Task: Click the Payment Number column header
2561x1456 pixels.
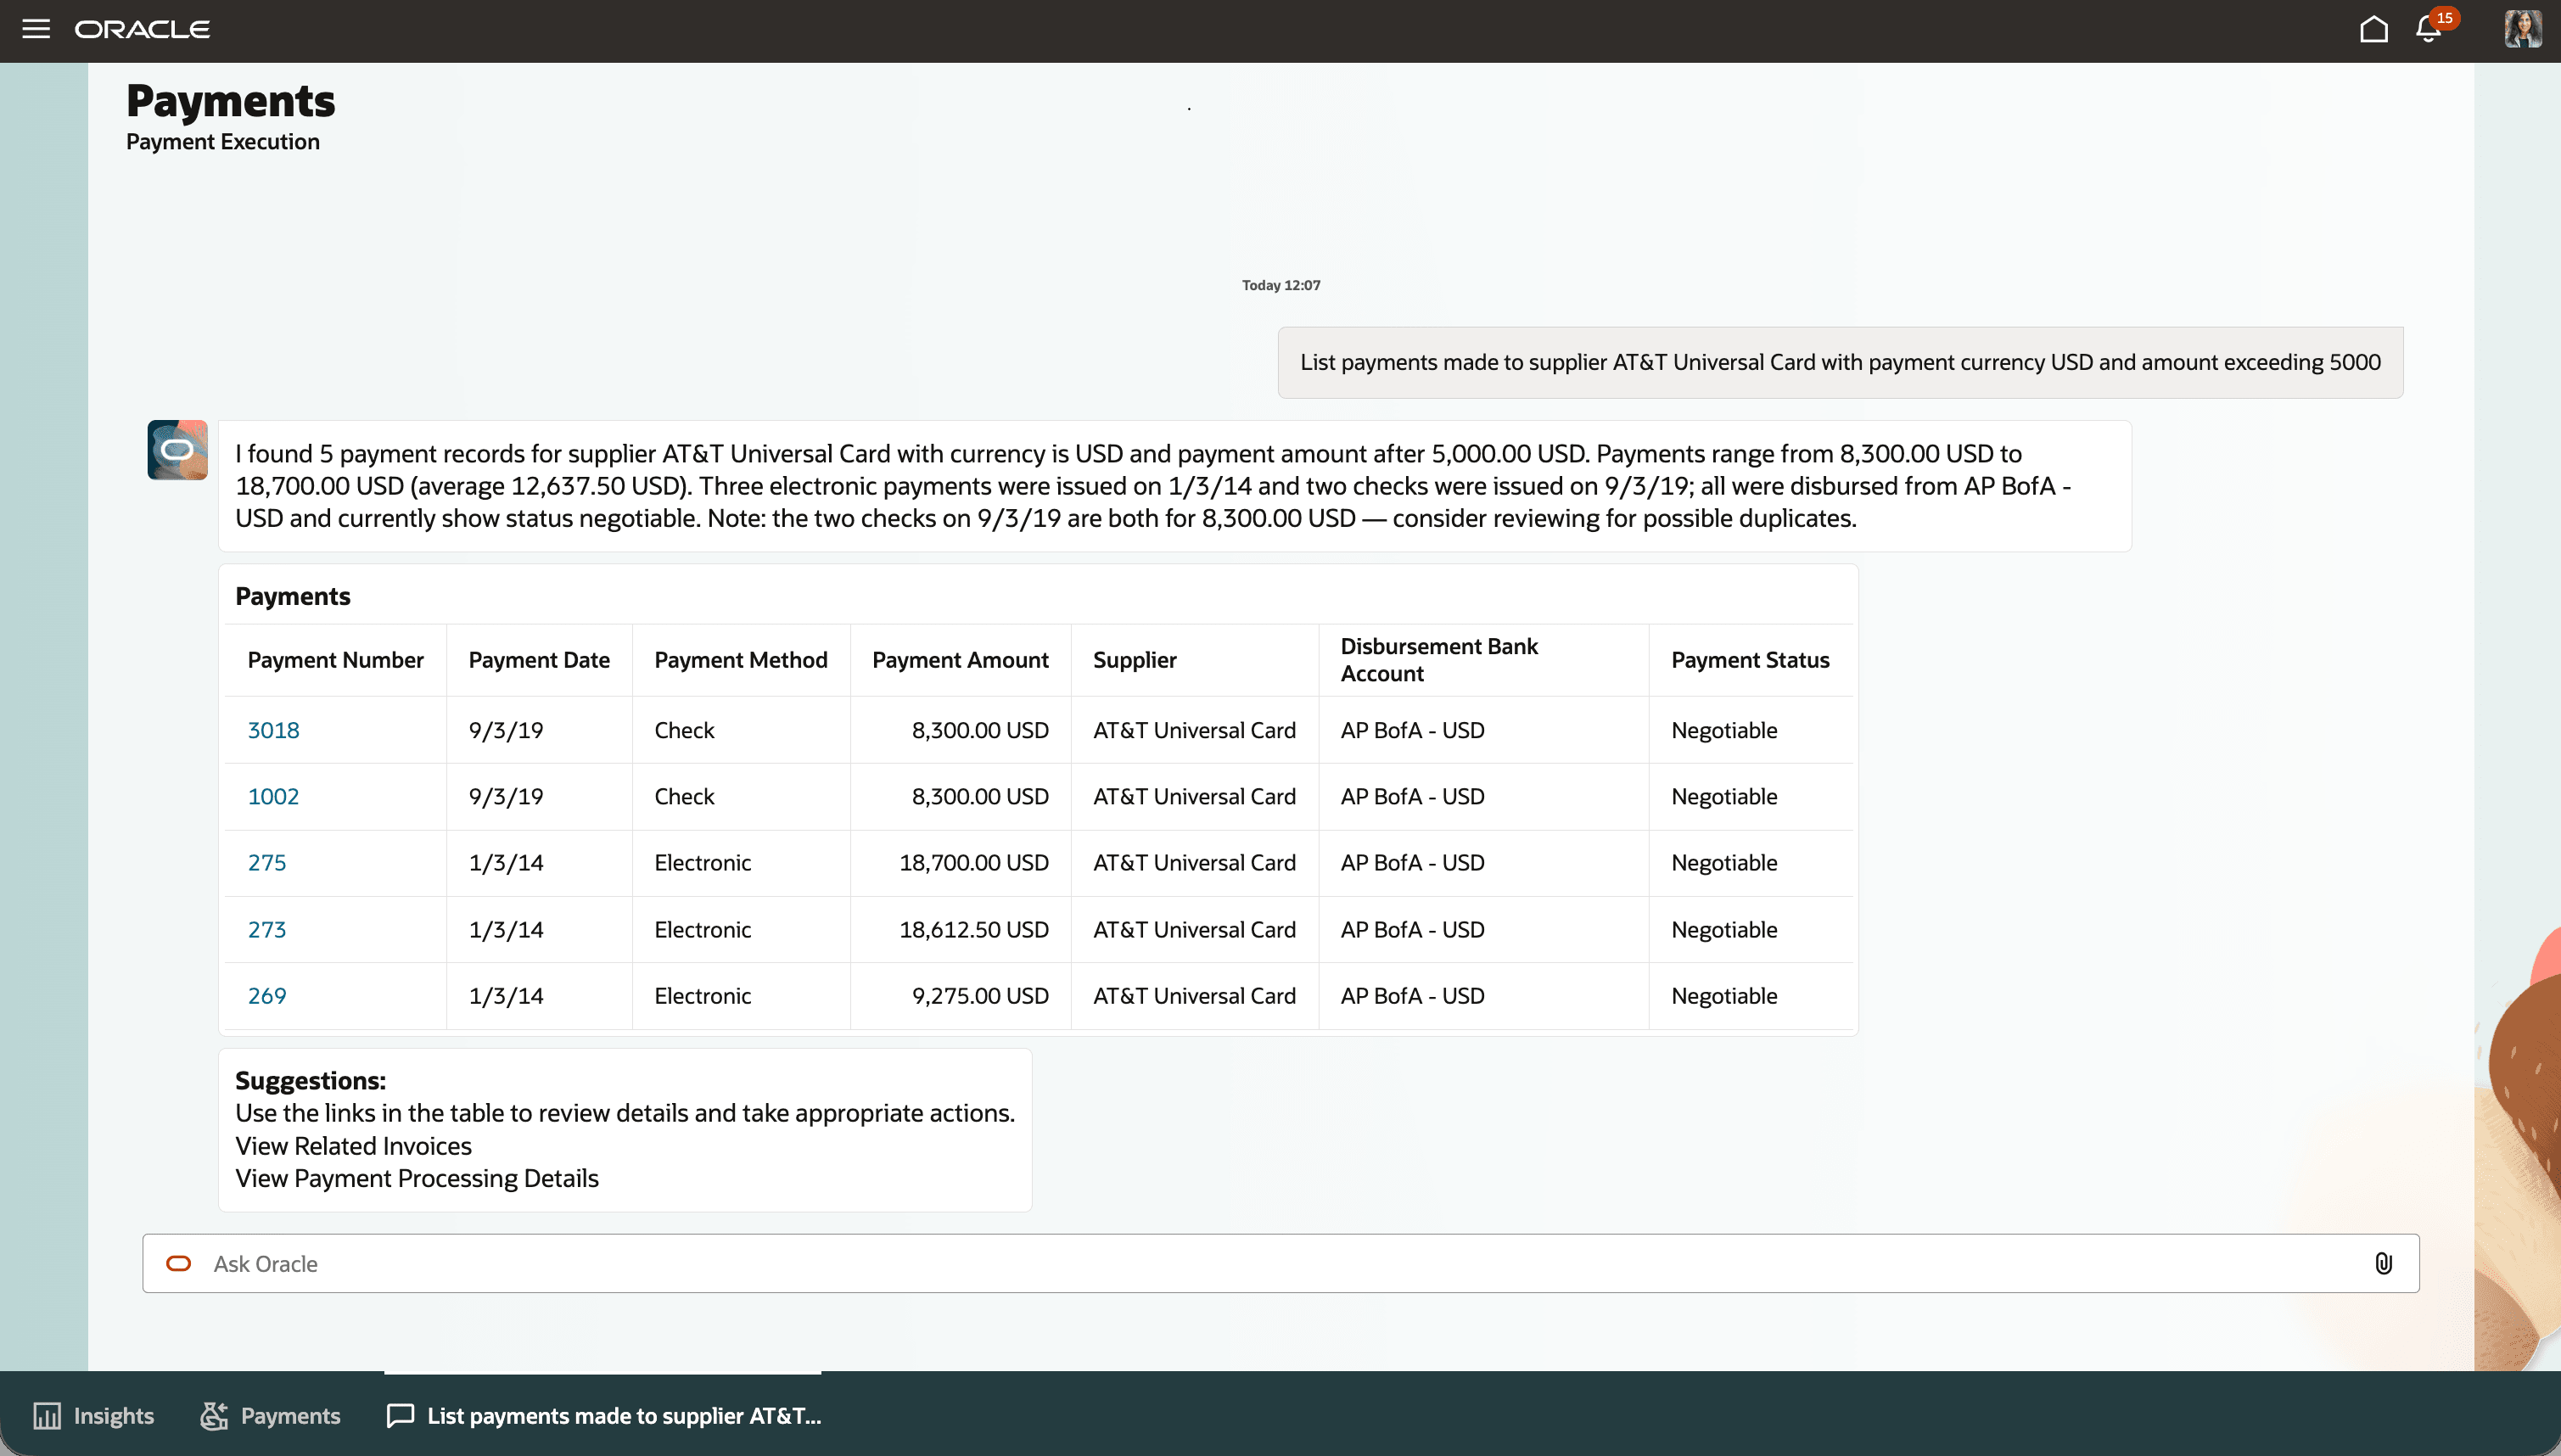Action: pos(335,660)
